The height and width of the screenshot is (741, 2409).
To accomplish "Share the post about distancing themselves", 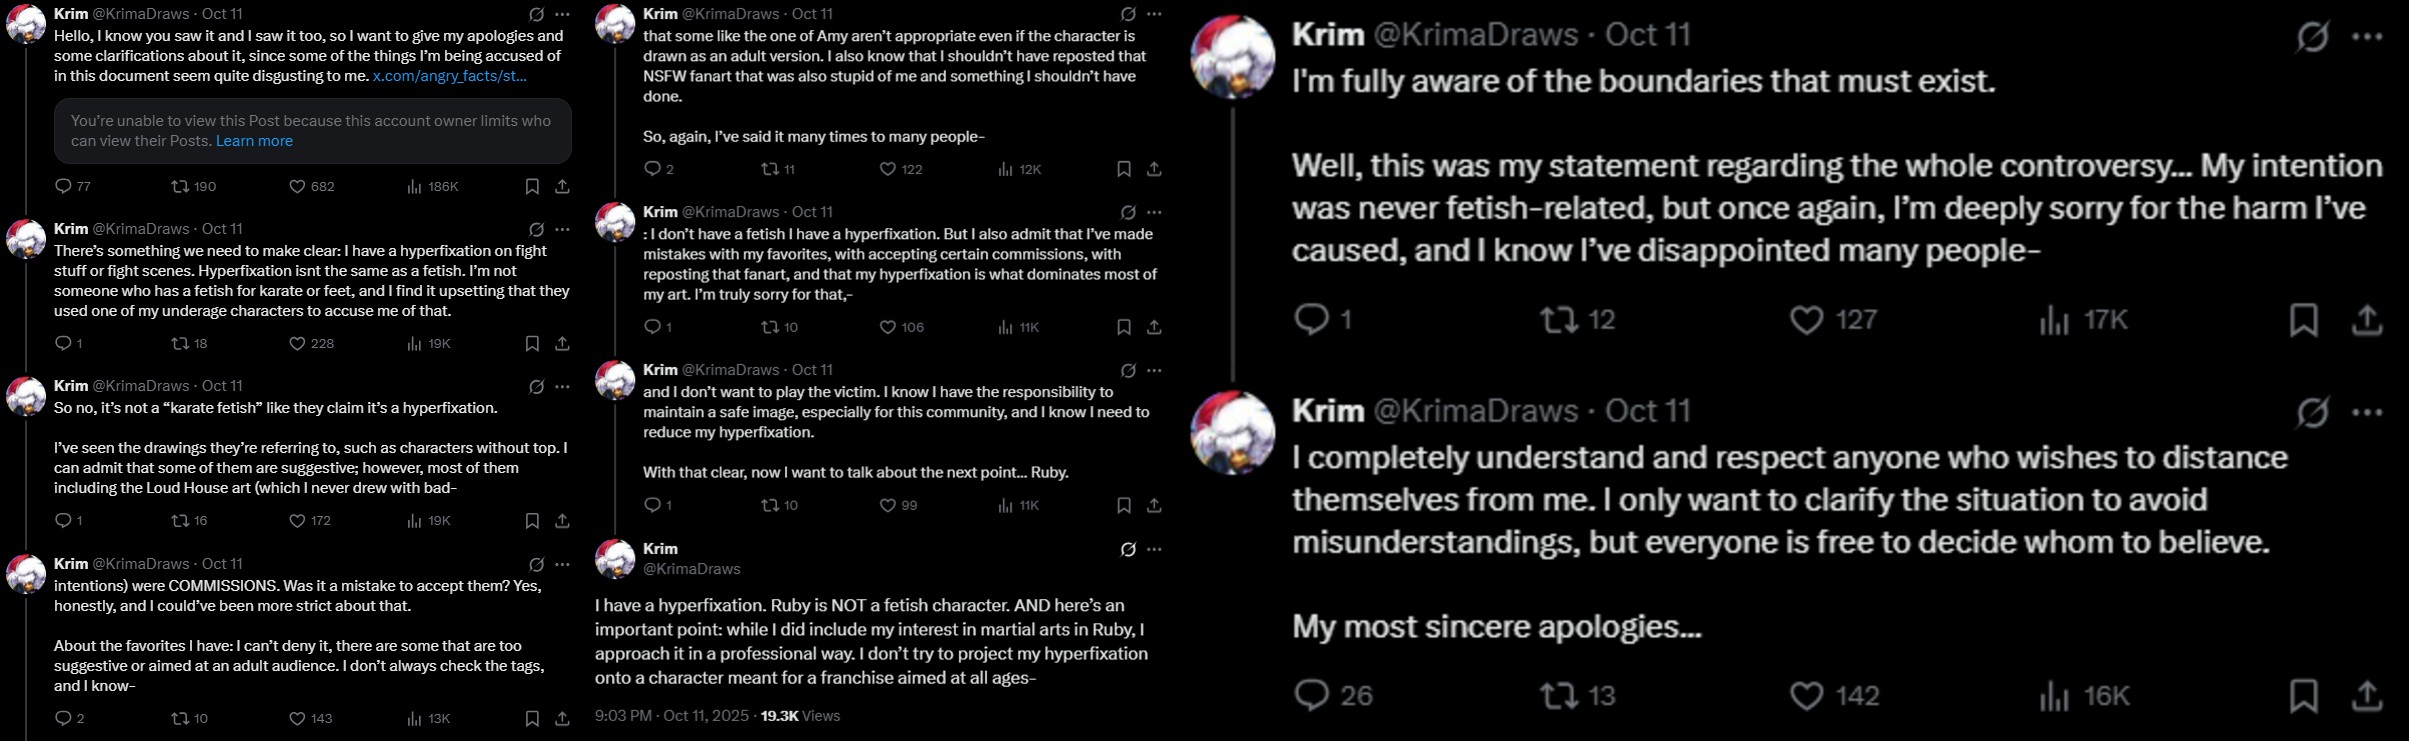I will [x=2362, y=694].
